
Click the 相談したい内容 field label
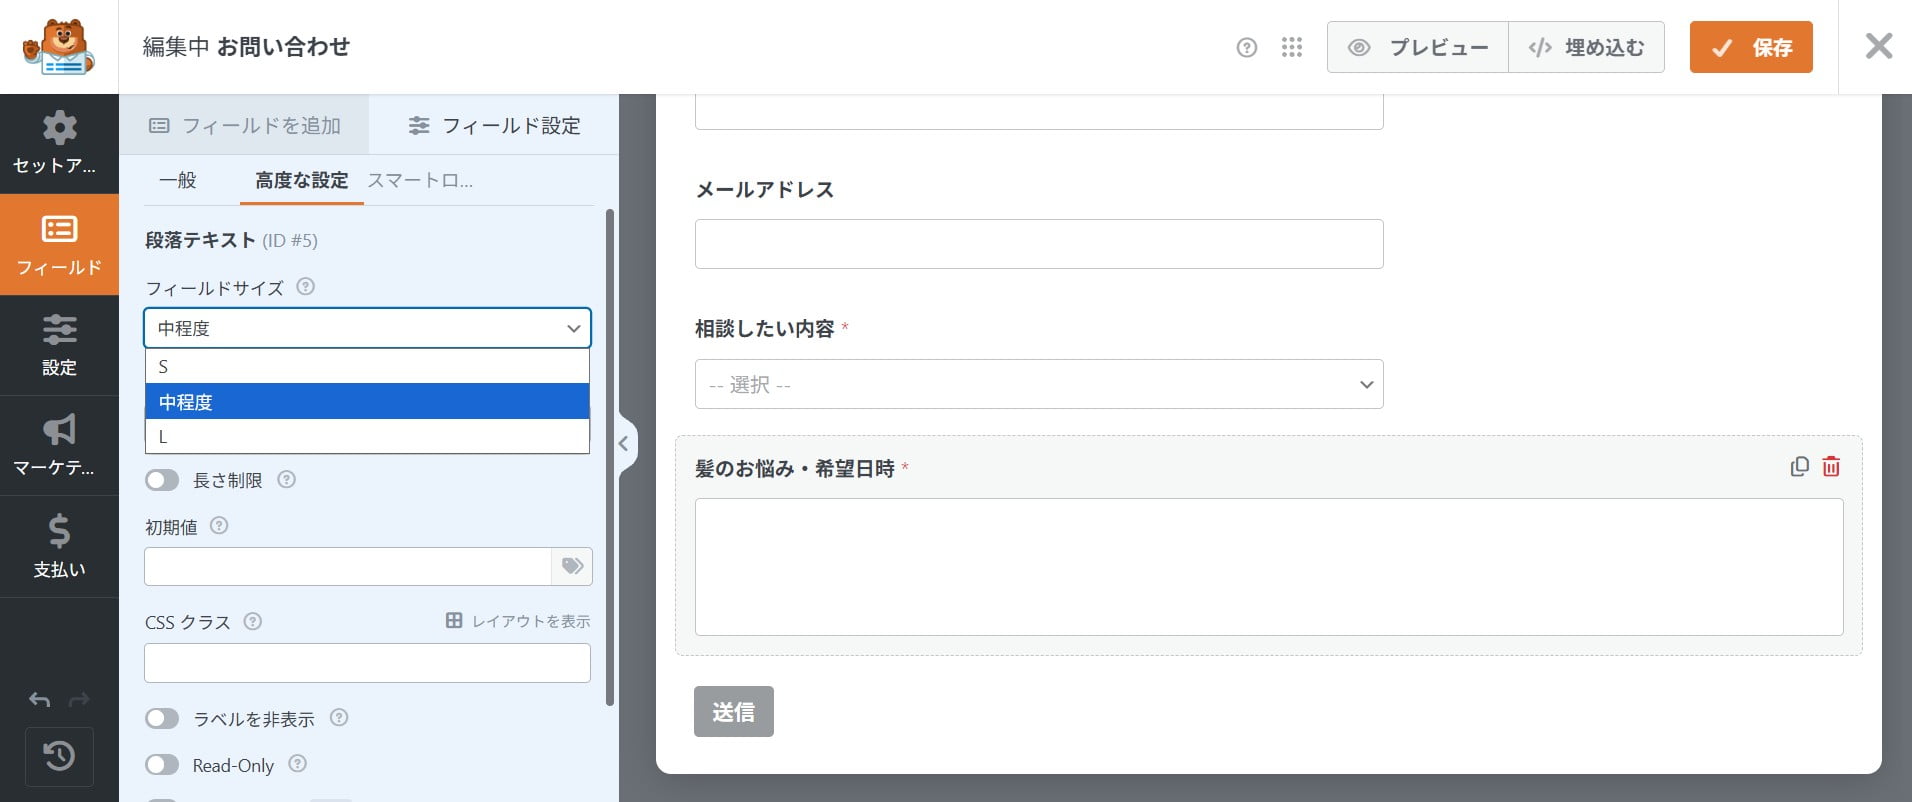pyautogui.click(x=764, y=328)
